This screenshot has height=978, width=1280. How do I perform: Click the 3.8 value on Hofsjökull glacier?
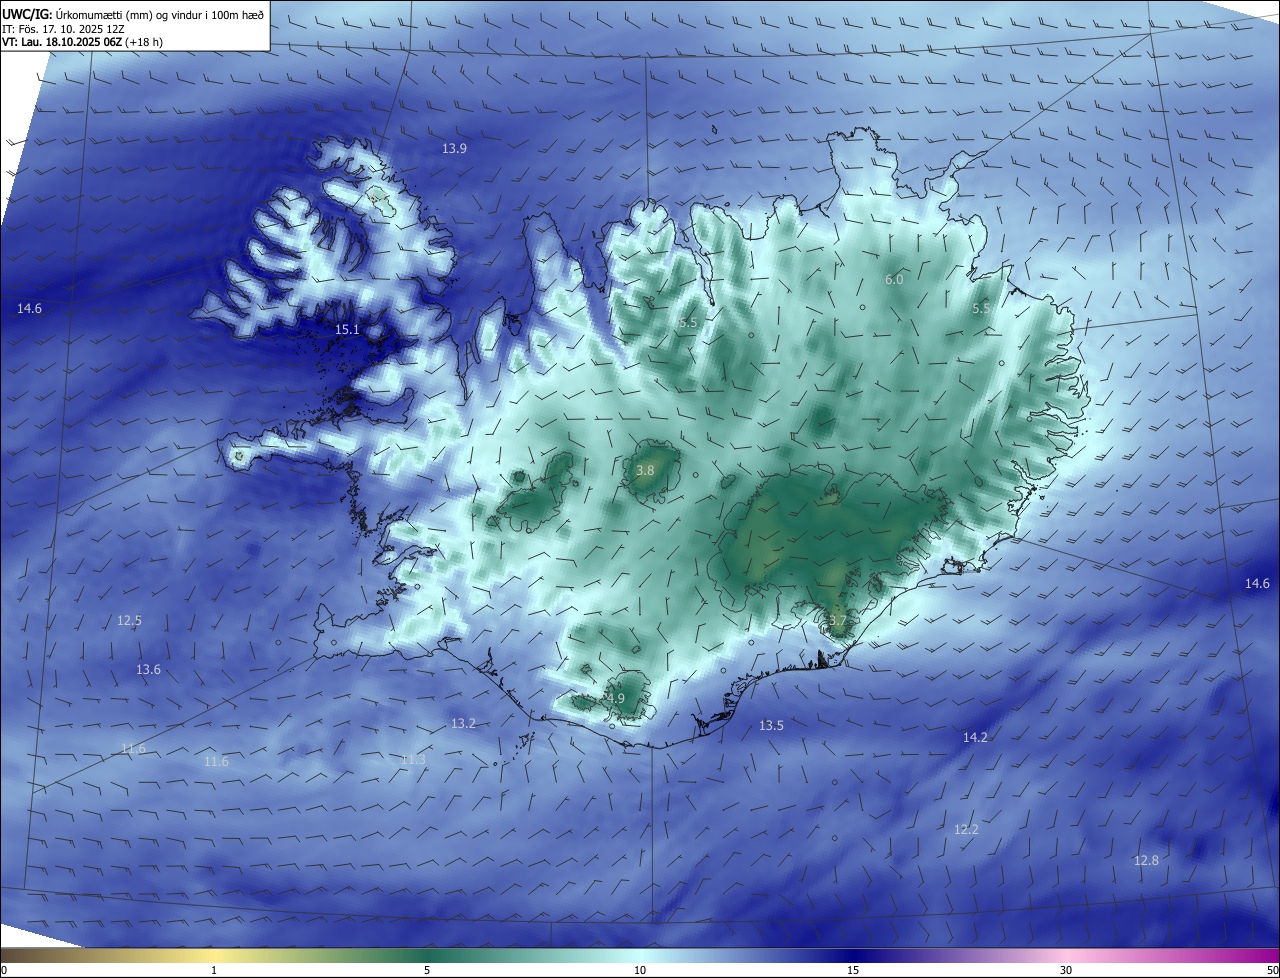point(645,470)
